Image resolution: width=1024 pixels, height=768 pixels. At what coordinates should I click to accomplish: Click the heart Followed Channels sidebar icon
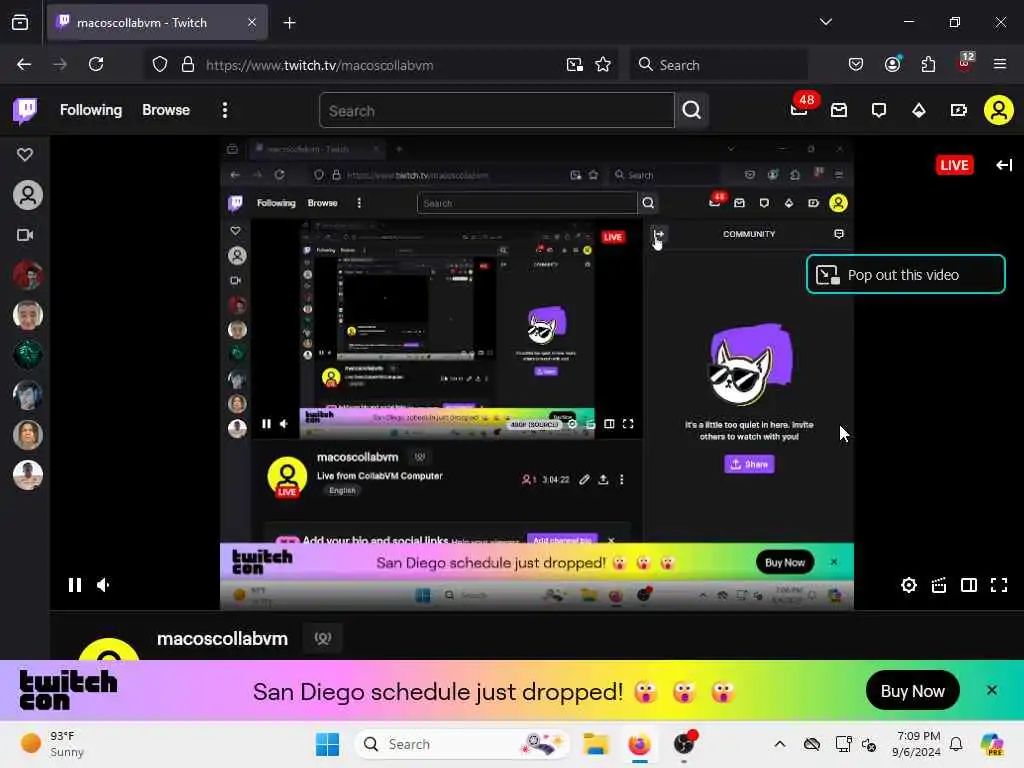click(25, 155)
